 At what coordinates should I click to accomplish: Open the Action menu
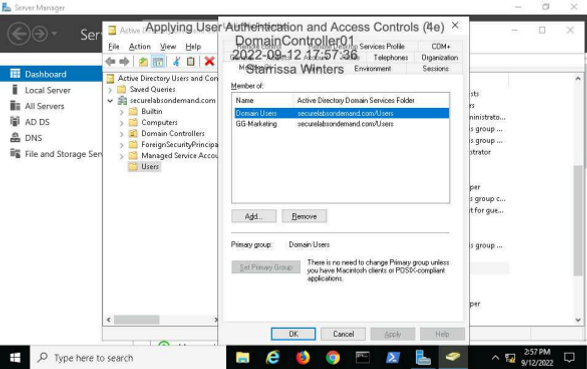tap(140, 46)
